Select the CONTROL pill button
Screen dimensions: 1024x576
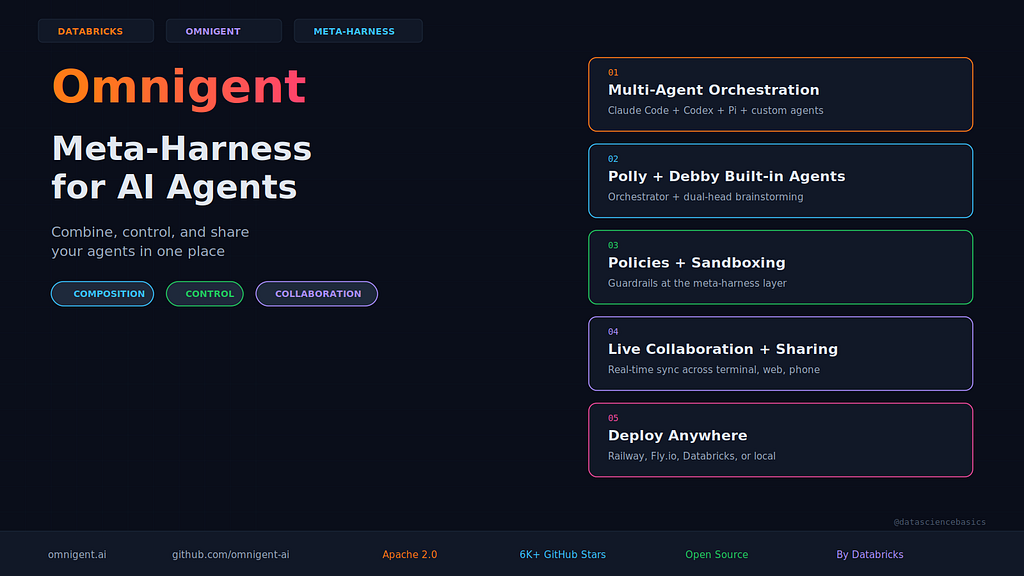pos(204,294)
